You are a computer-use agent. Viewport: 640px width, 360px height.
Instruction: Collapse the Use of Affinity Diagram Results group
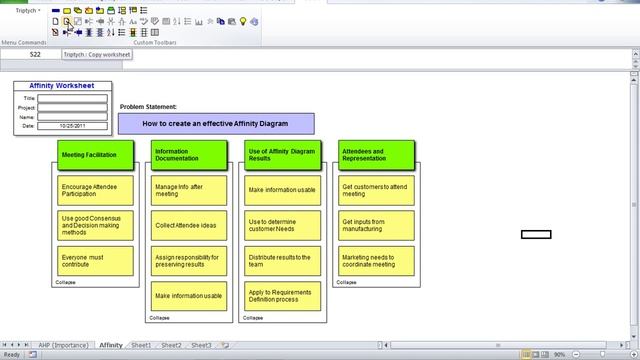pos(253,318)
